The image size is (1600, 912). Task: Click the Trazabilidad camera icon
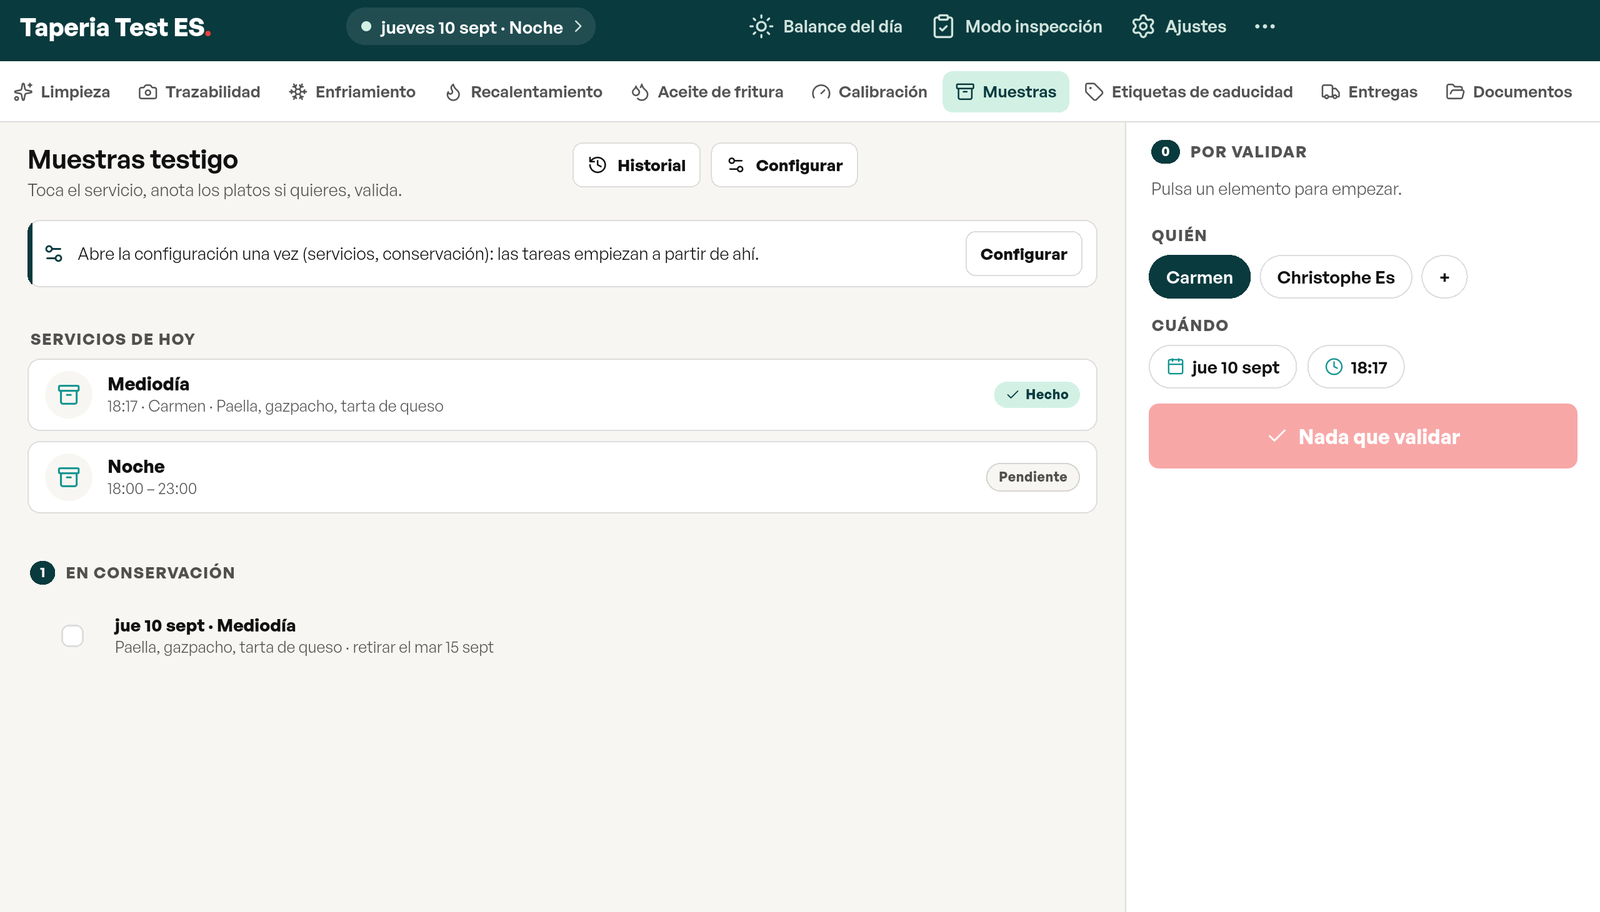click(x=148, y=92)
